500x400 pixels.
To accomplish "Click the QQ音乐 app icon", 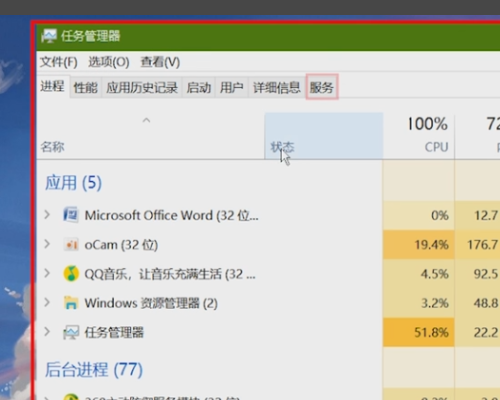I will 71,274.
